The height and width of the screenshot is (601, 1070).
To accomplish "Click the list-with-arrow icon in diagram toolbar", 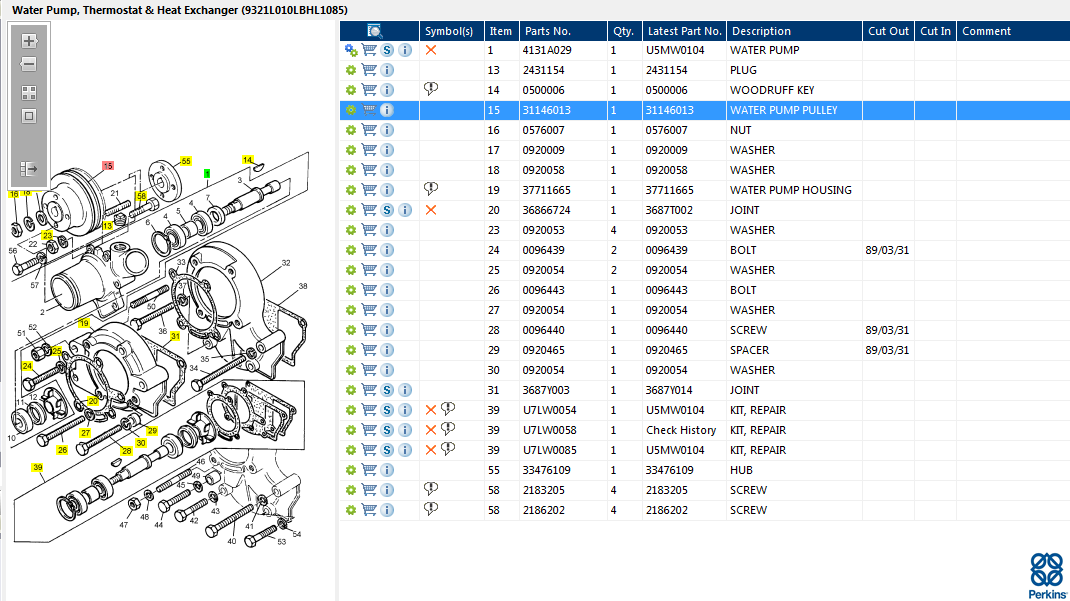I will (x=29, y=168).
